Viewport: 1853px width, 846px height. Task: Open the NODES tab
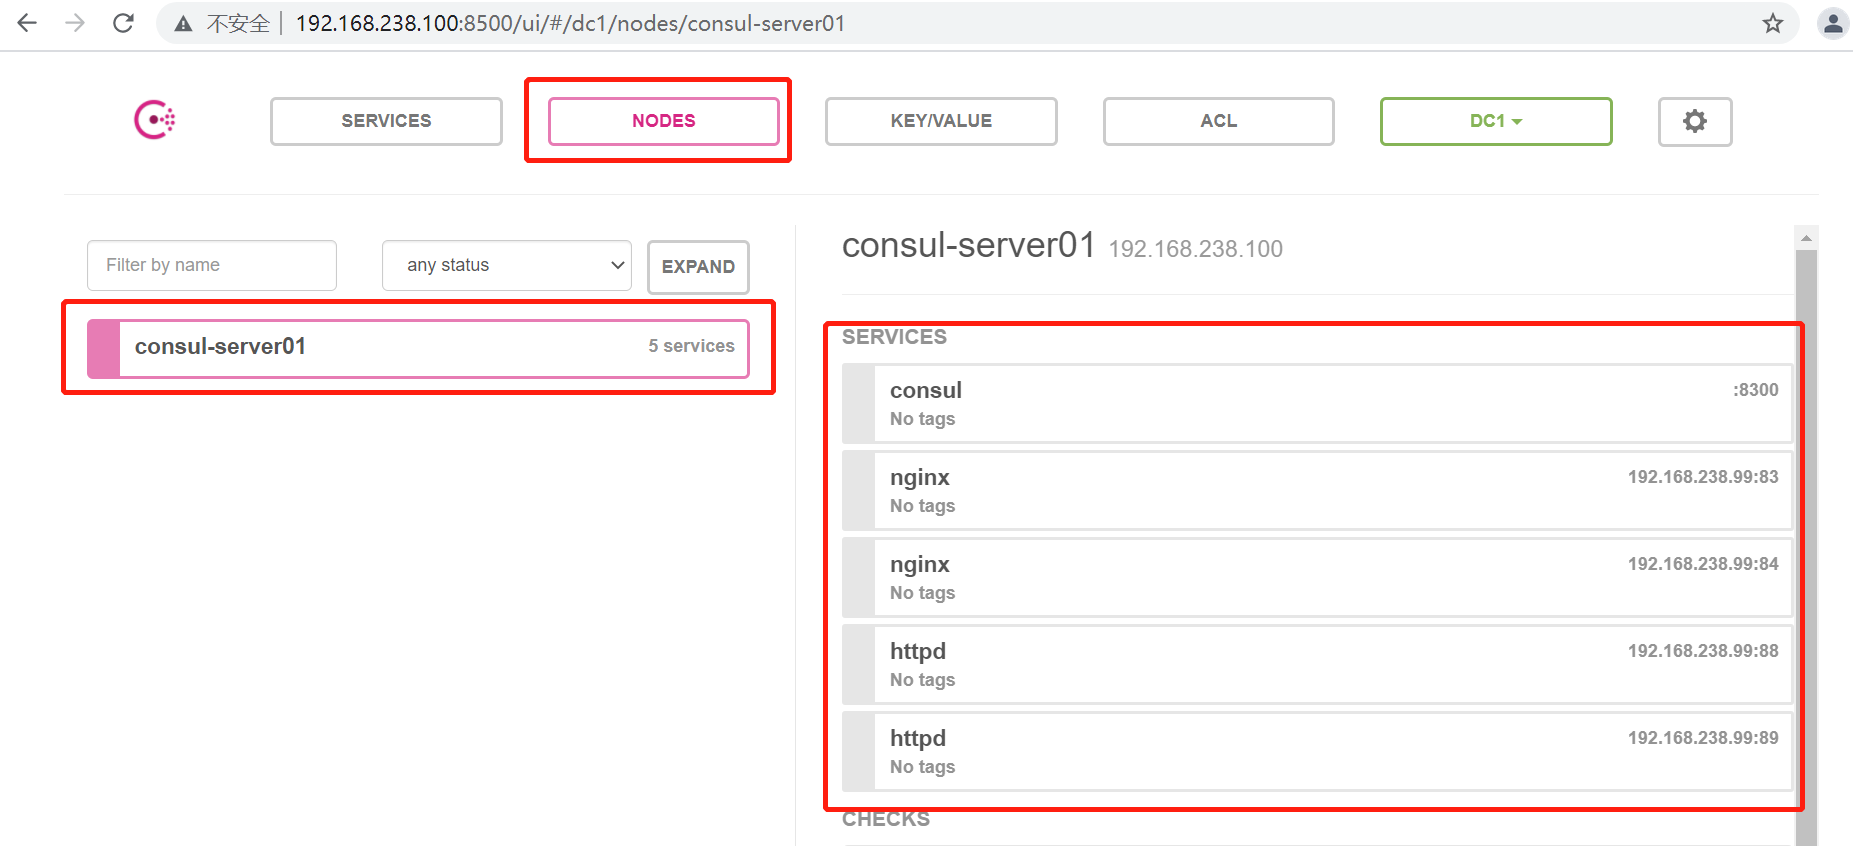click(664, 121)
